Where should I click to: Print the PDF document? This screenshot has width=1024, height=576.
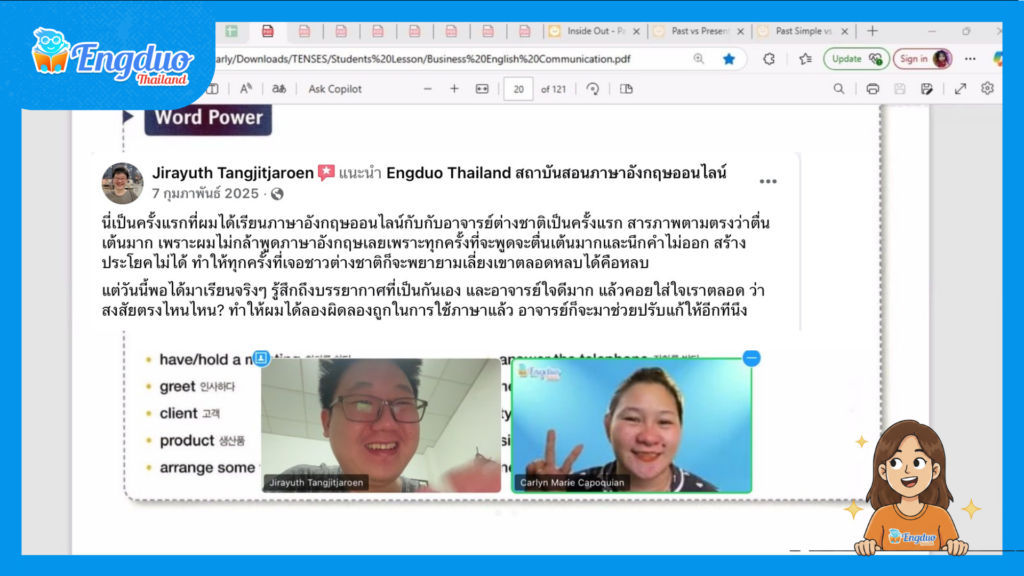coord(872,89)
